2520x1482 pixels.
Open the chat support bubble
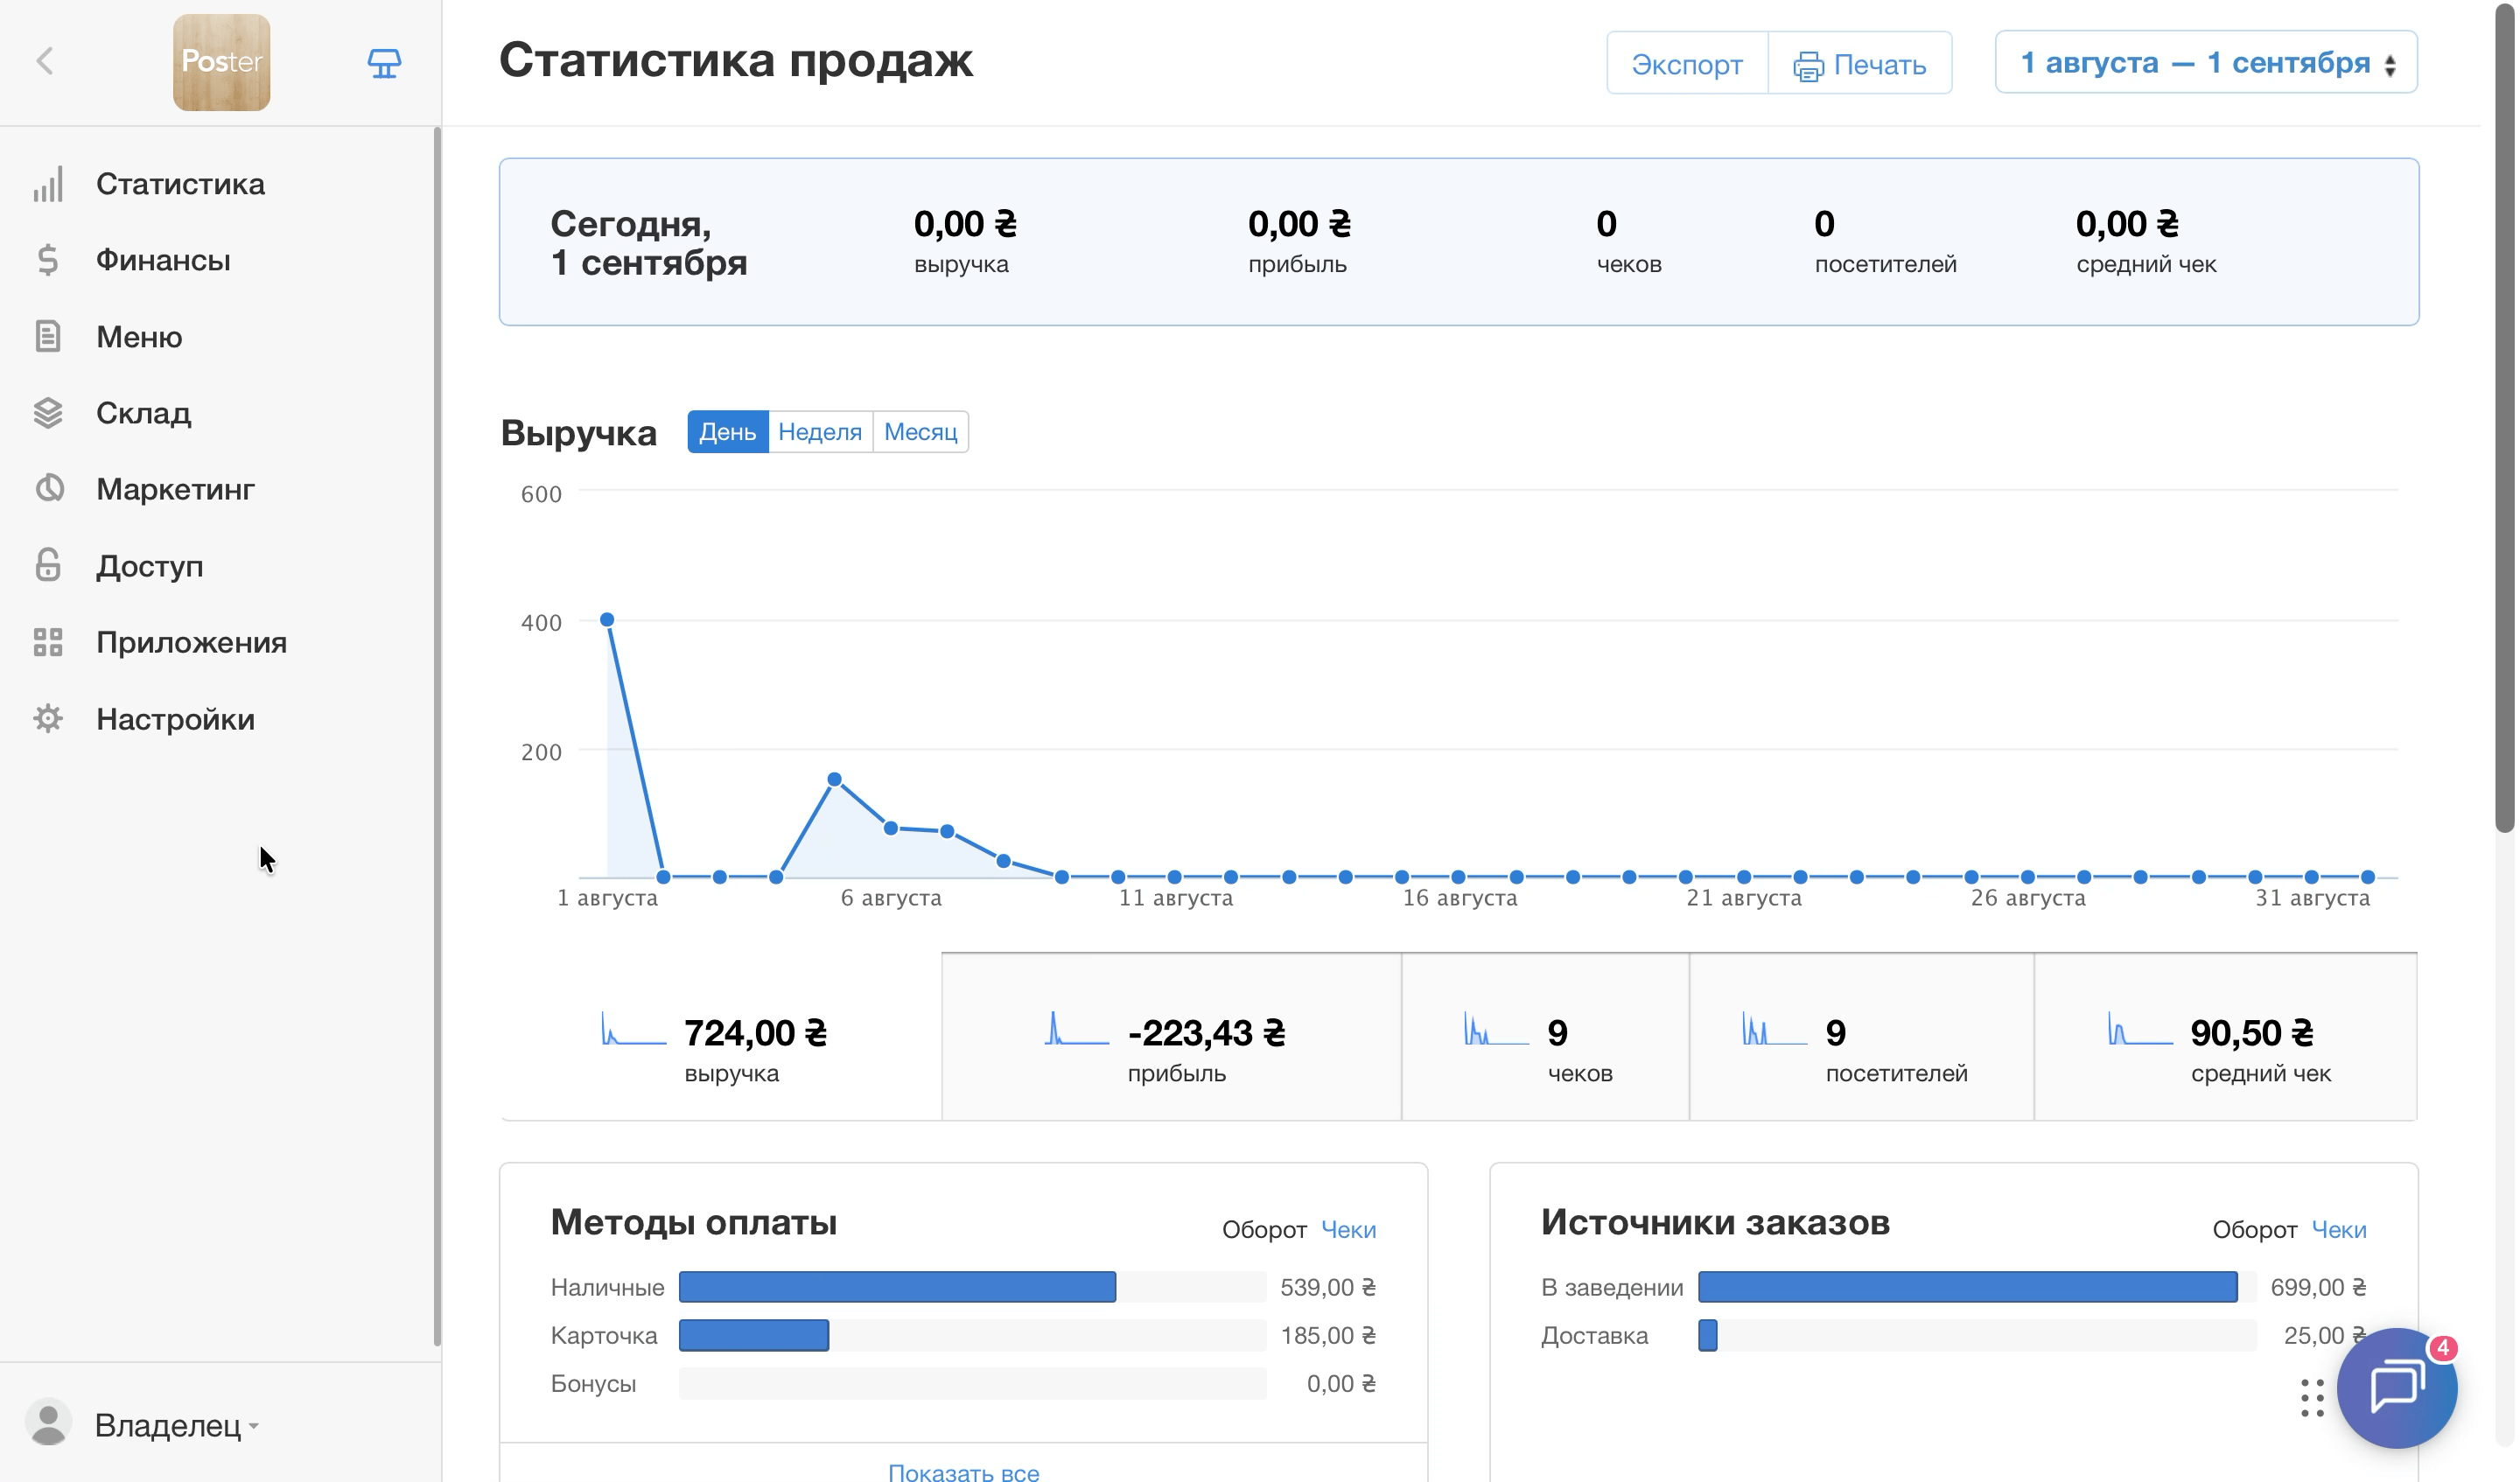(x=2397, y=1388)
